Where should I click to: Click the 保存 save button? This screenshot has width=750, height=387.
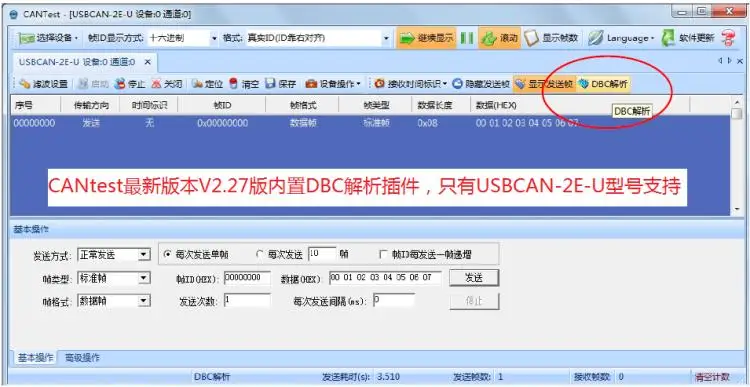coord(281,84)
